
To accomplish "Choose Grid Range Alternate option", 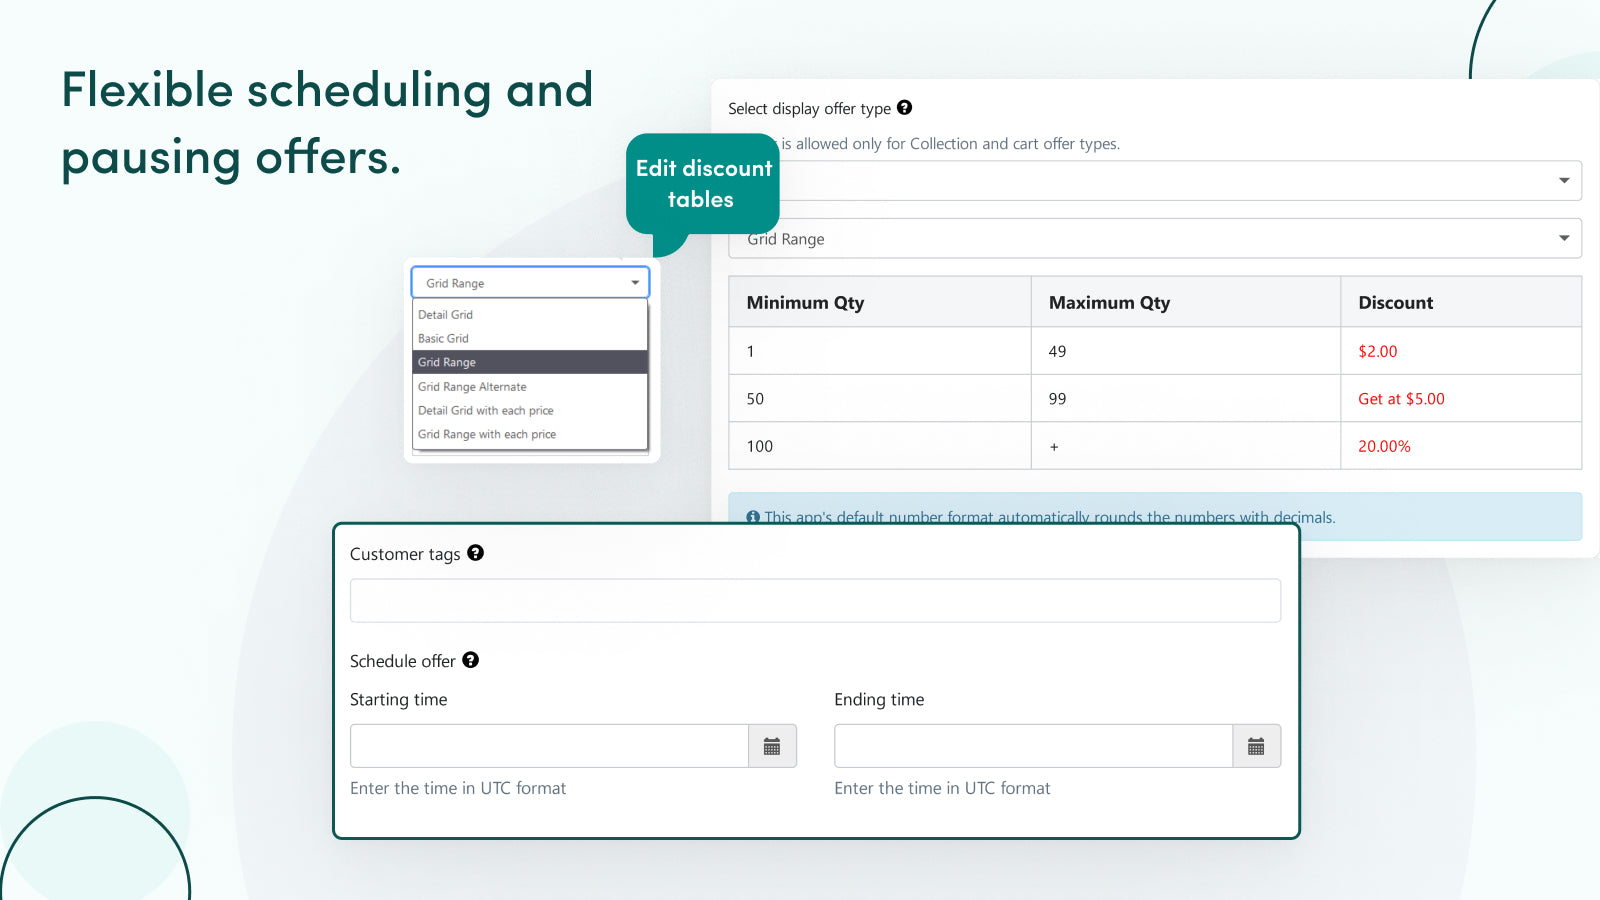I will click(471, 386).
